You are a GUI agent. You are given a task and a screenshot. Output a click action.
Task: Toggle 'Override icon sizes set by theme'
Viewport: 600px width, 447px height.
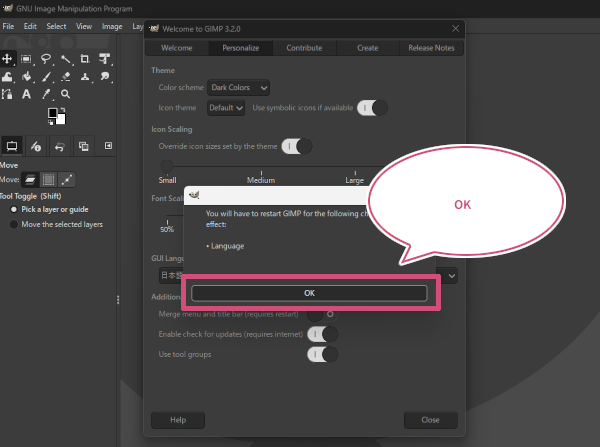tap(297, 146)
